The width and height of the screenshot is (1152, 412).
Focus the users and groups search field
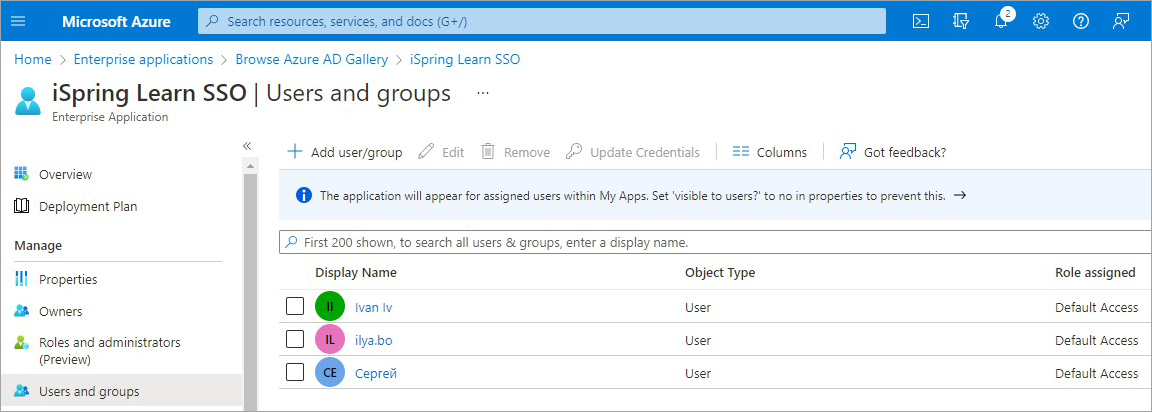click(x=714, y=242)
